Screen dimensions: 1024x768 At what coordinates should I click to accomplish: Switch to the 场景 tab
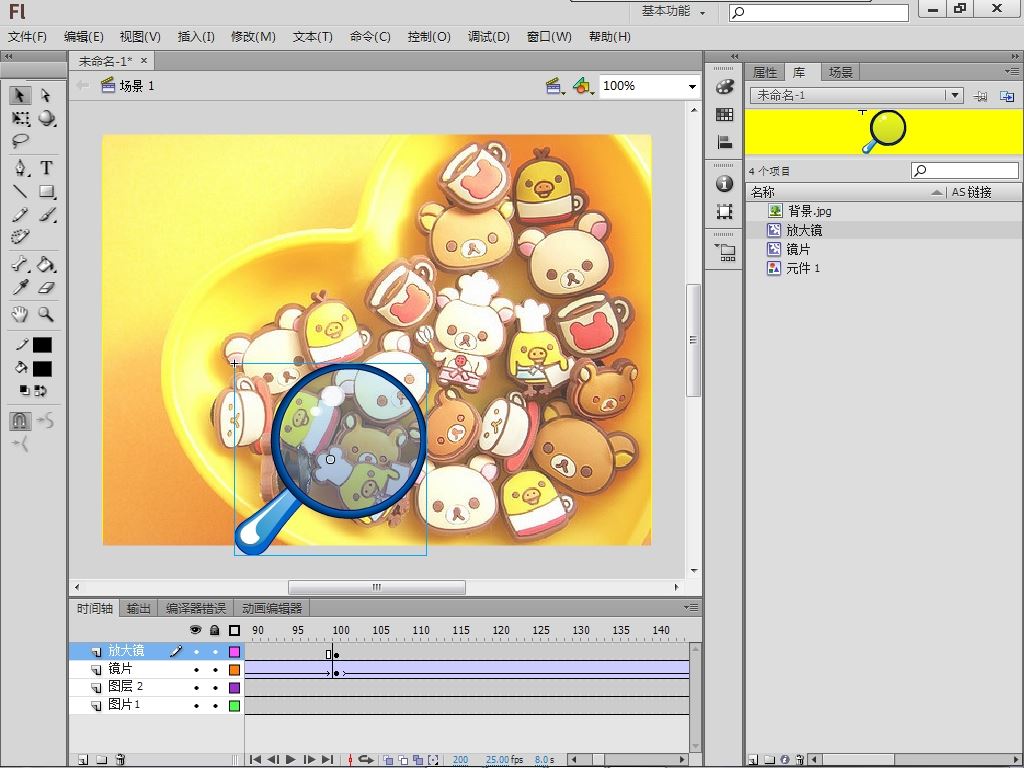[841, 72]
